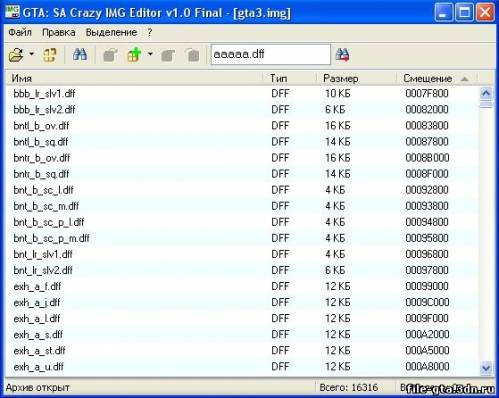The image size is (499, 398).
Task: Open the Выделение menu
Action: (111, 32)
